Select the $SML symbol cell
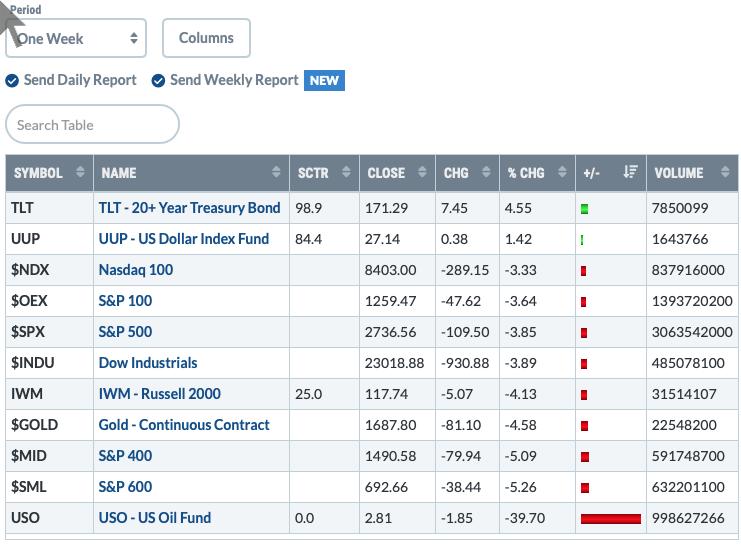 49,487
